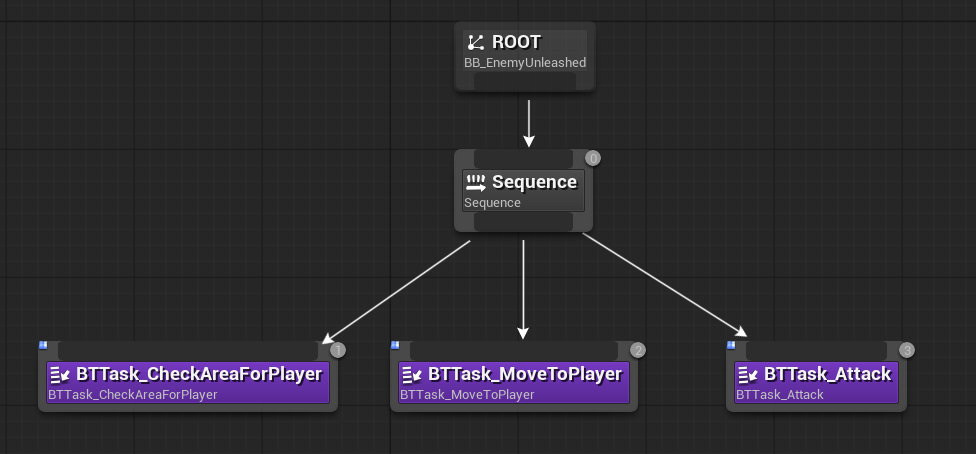Click the top input pin of BTTask_Attack
The image size is (976, 454).
pos(816,350)
